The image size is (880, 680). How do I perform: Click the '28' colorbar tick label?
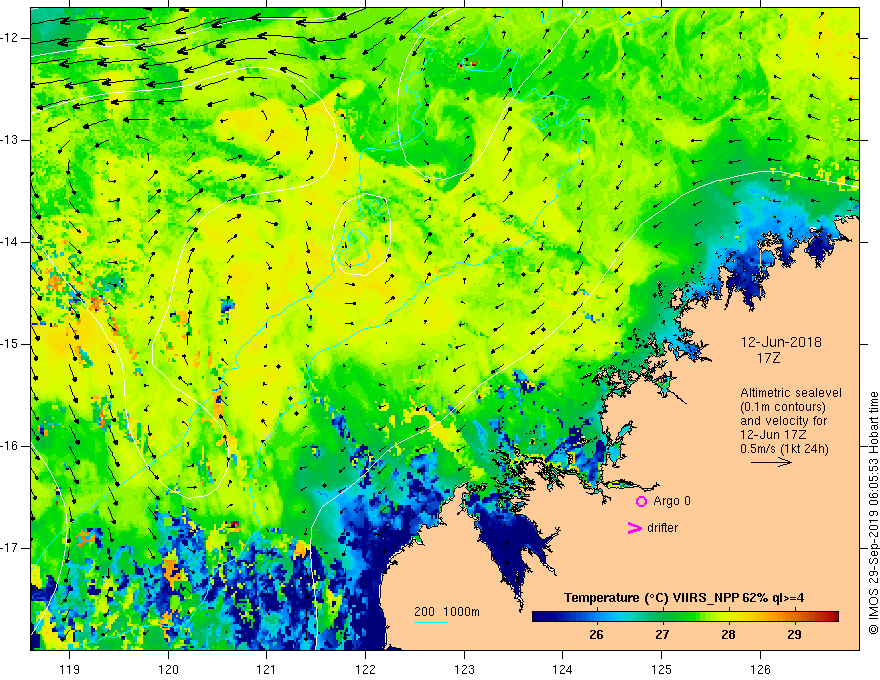point(728,635)
